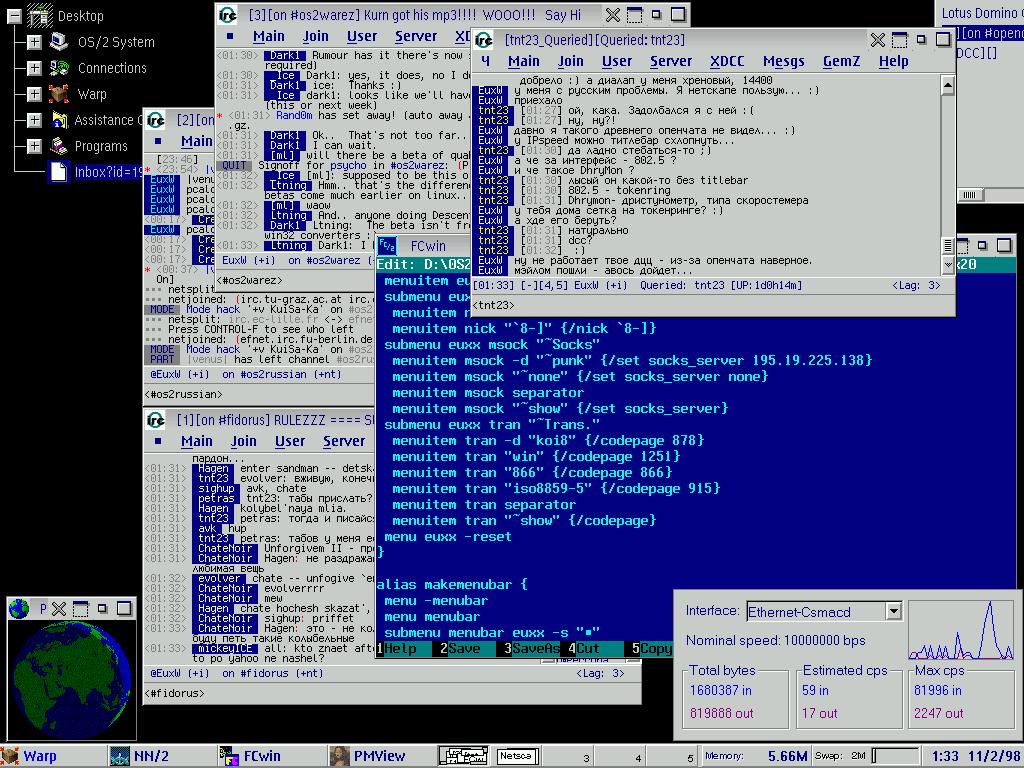
Task: Click the clock showing 1:33 11/2/98
Action: tap(975, 756)
